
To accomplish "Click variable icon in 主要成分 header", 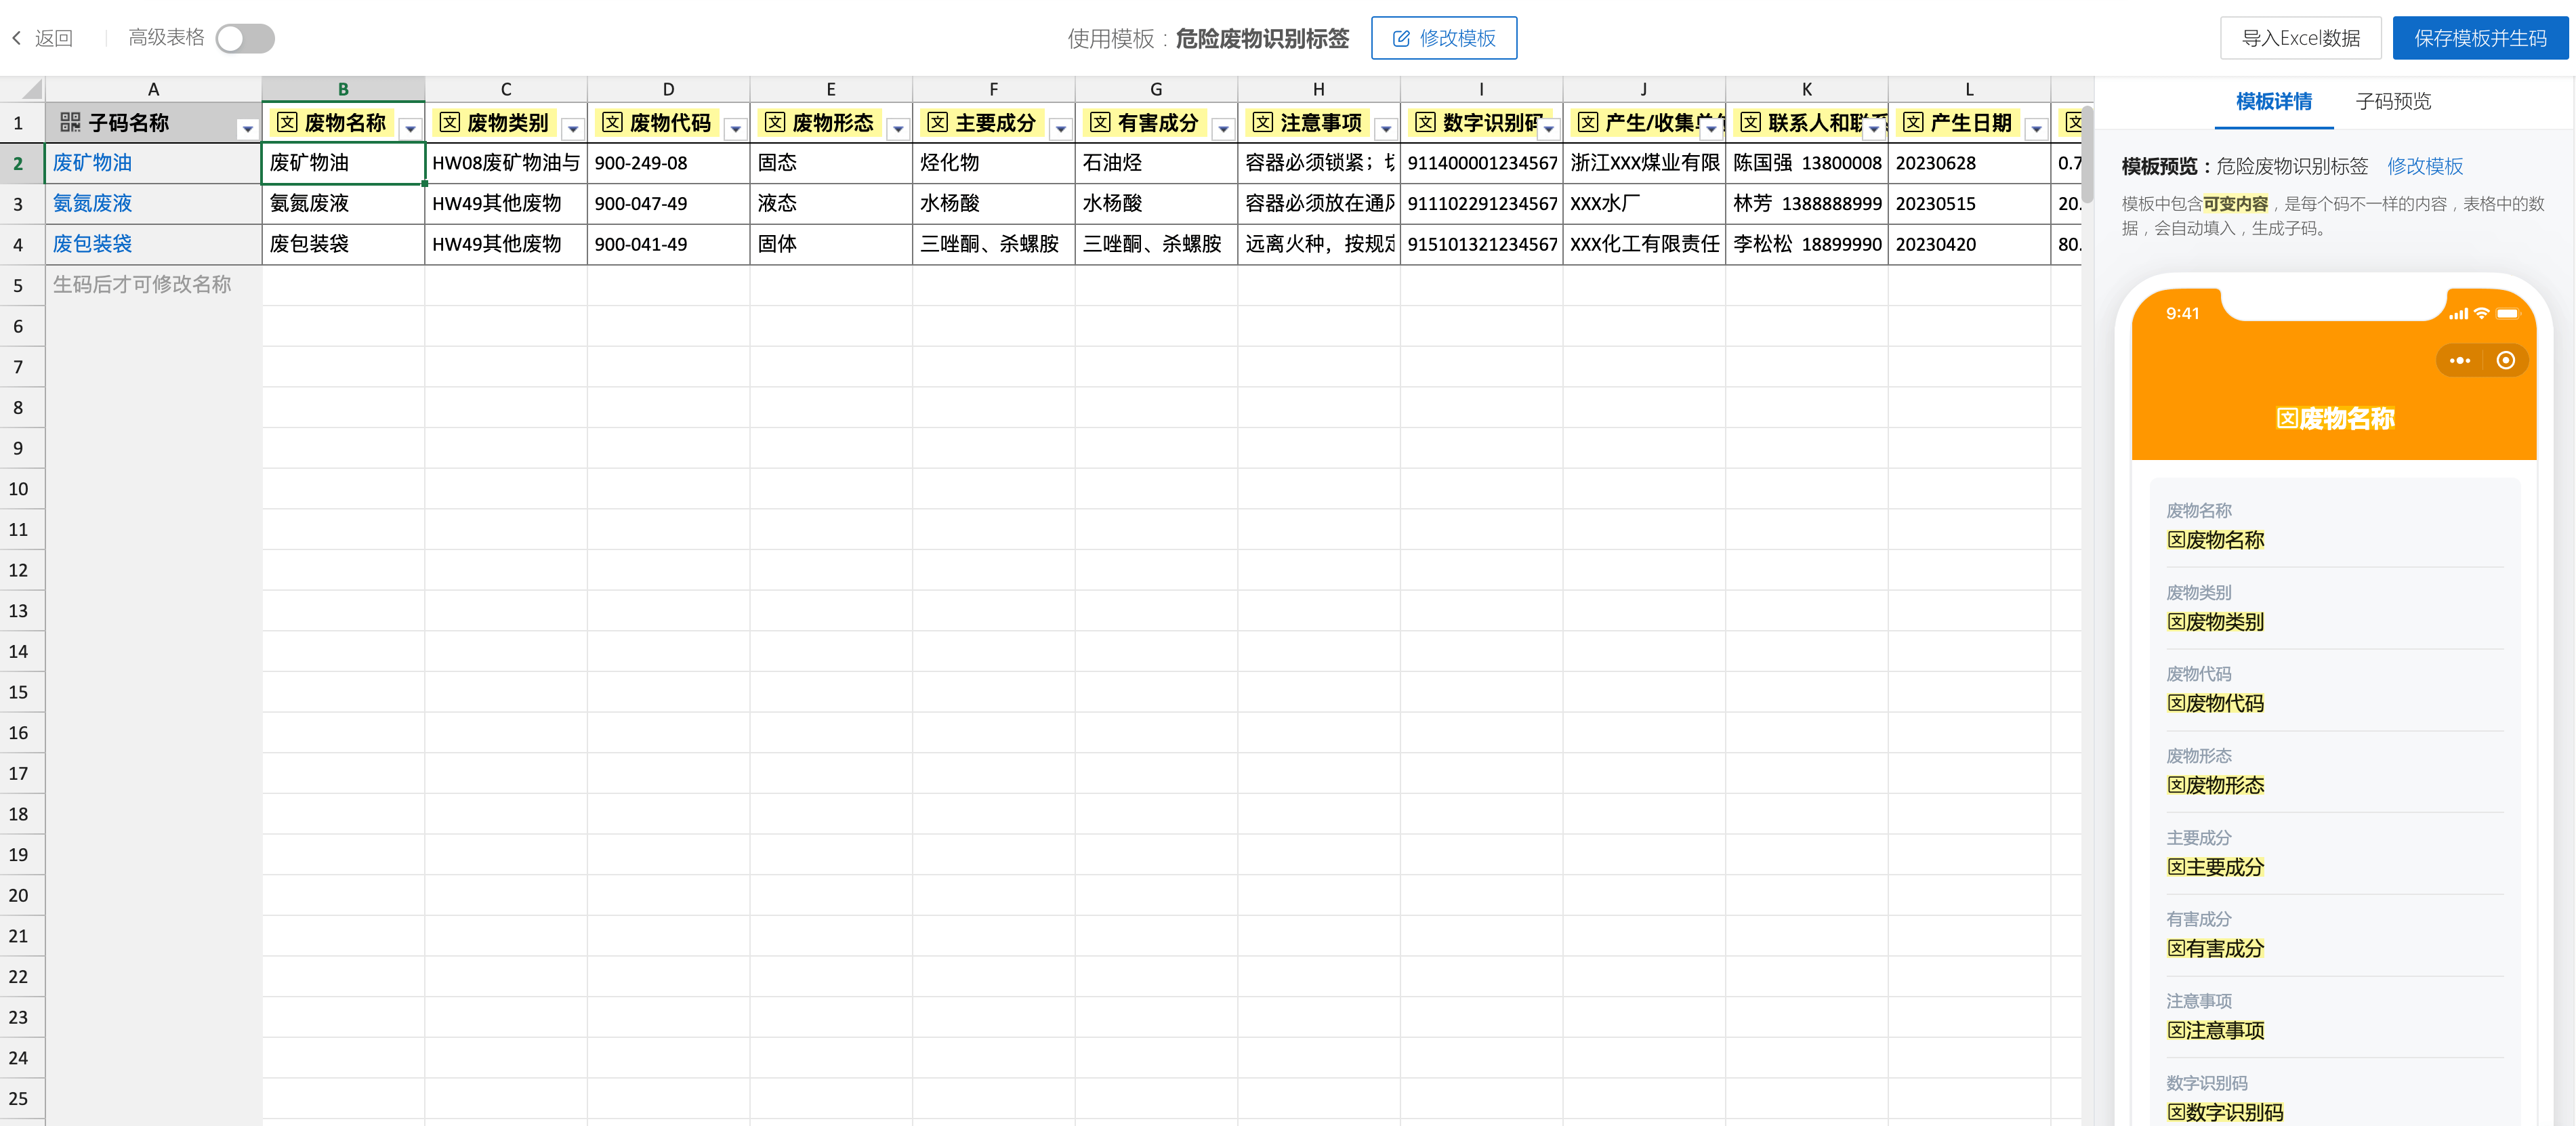I will [x=938, y=122].
